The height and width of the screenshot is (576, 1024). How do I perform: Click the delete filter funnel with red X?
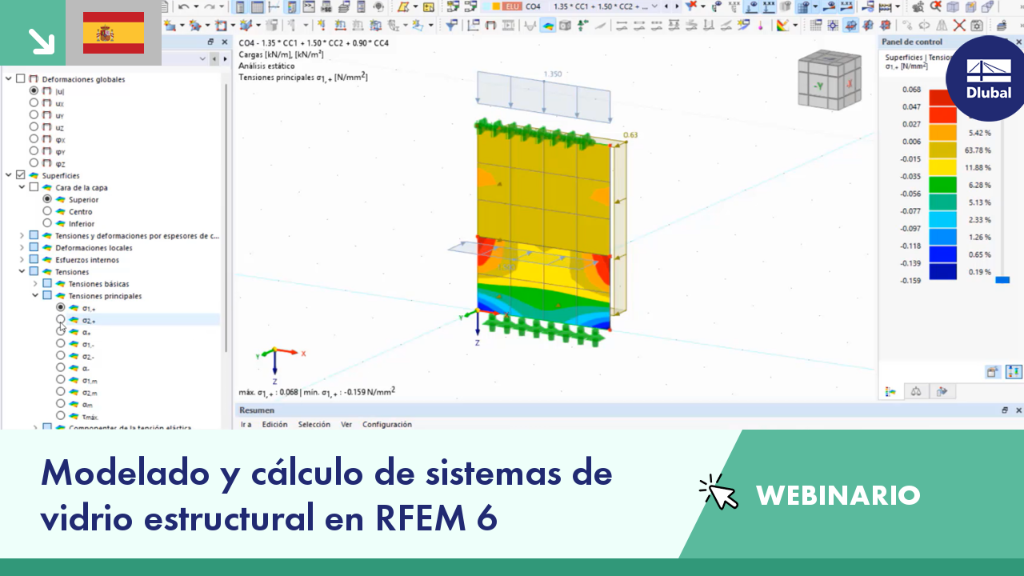(692, 7)
